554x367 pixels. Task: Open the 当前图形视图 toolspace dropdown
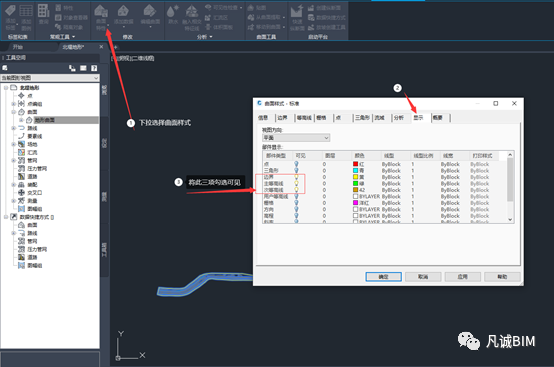click(50, 78)
